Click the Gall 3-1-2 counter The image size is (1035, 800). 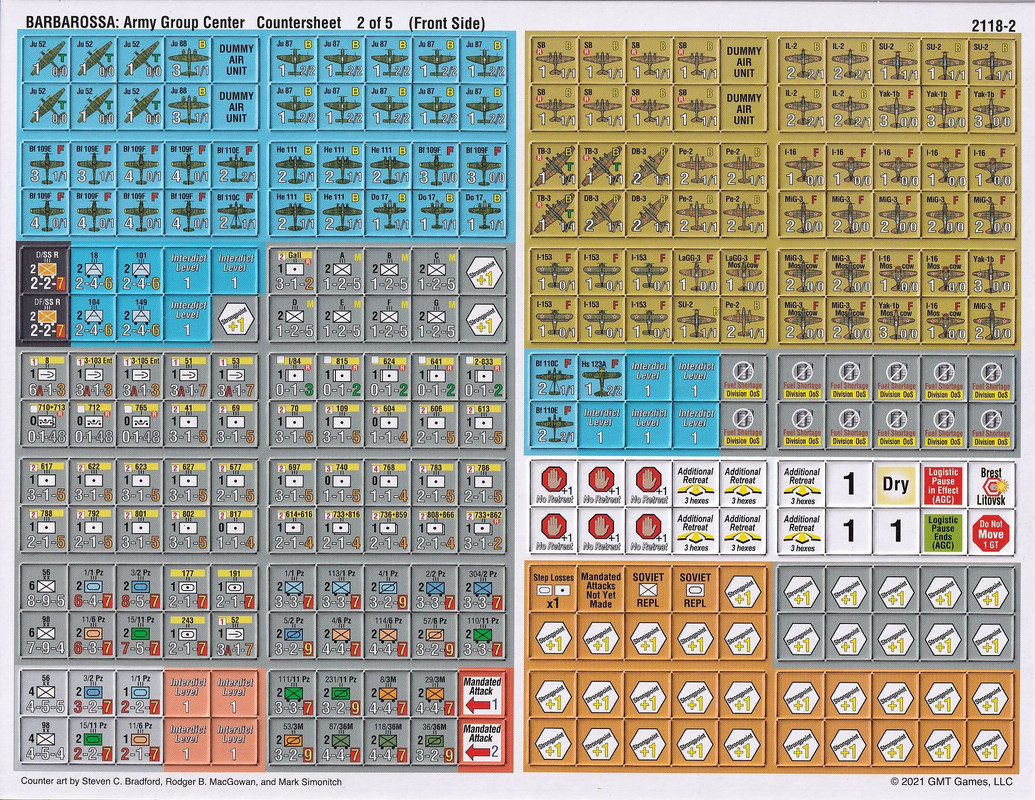294,271
